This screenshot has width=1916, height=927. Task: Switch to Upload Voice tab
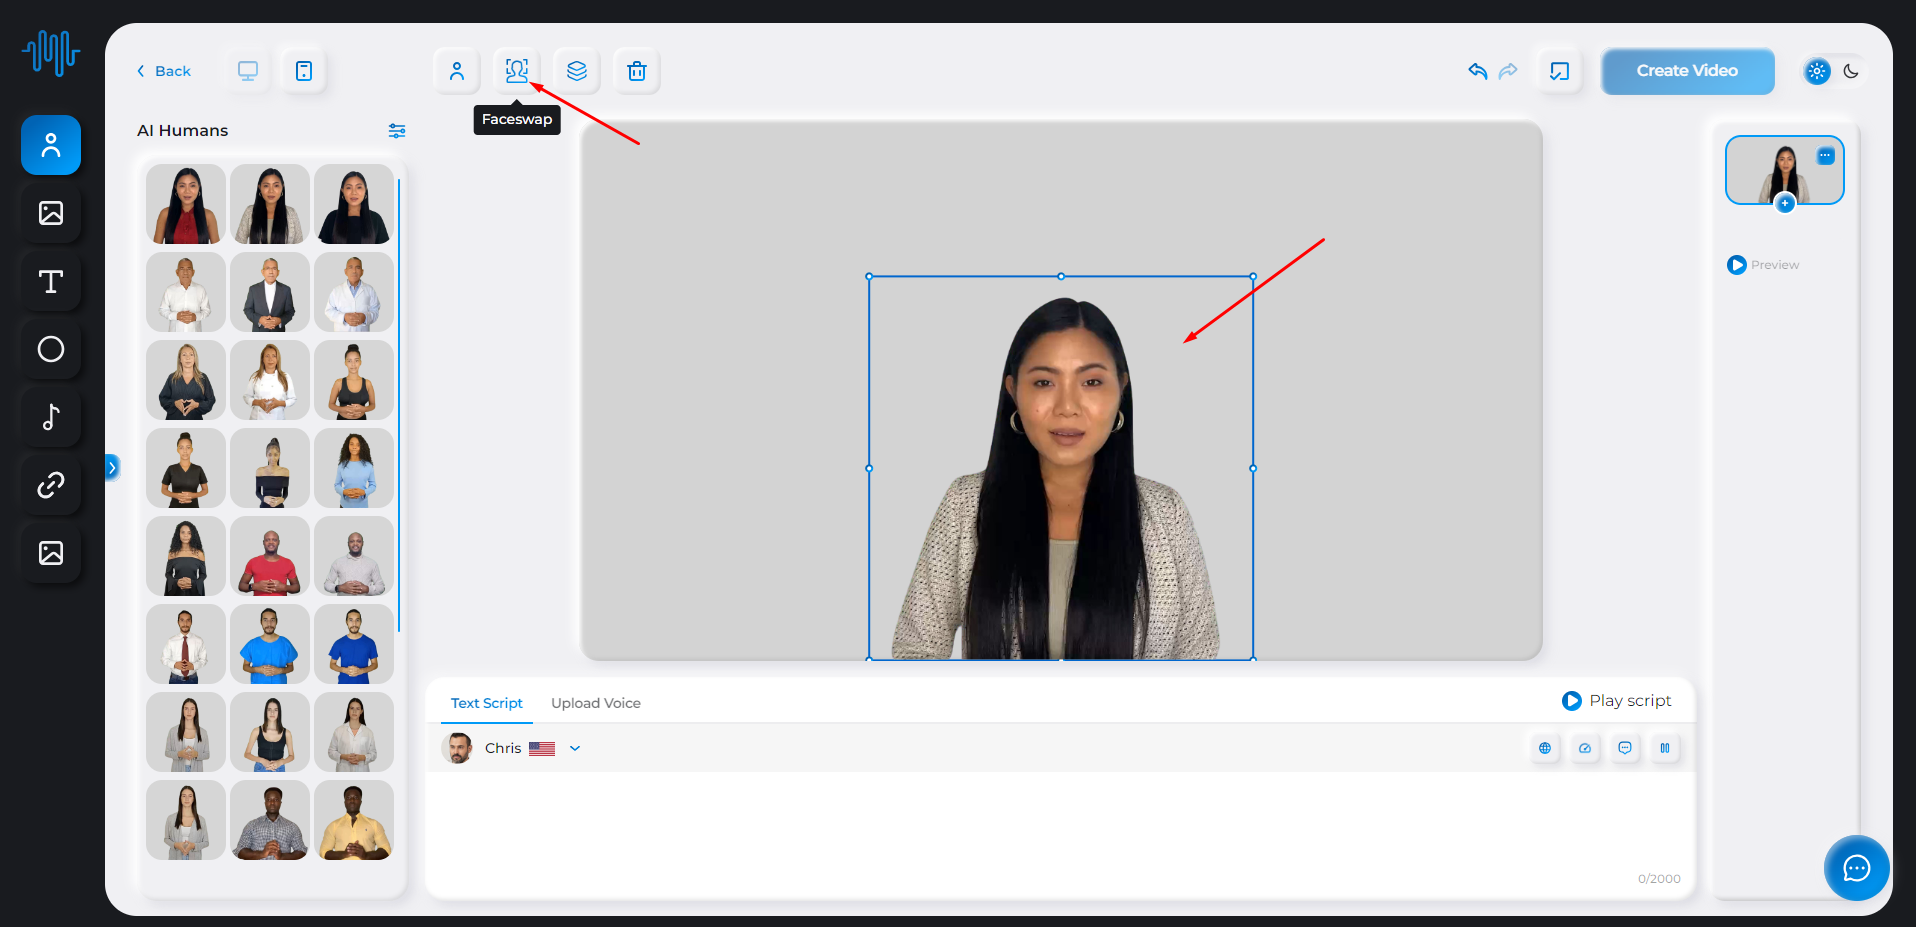click(x=596, y=703)
